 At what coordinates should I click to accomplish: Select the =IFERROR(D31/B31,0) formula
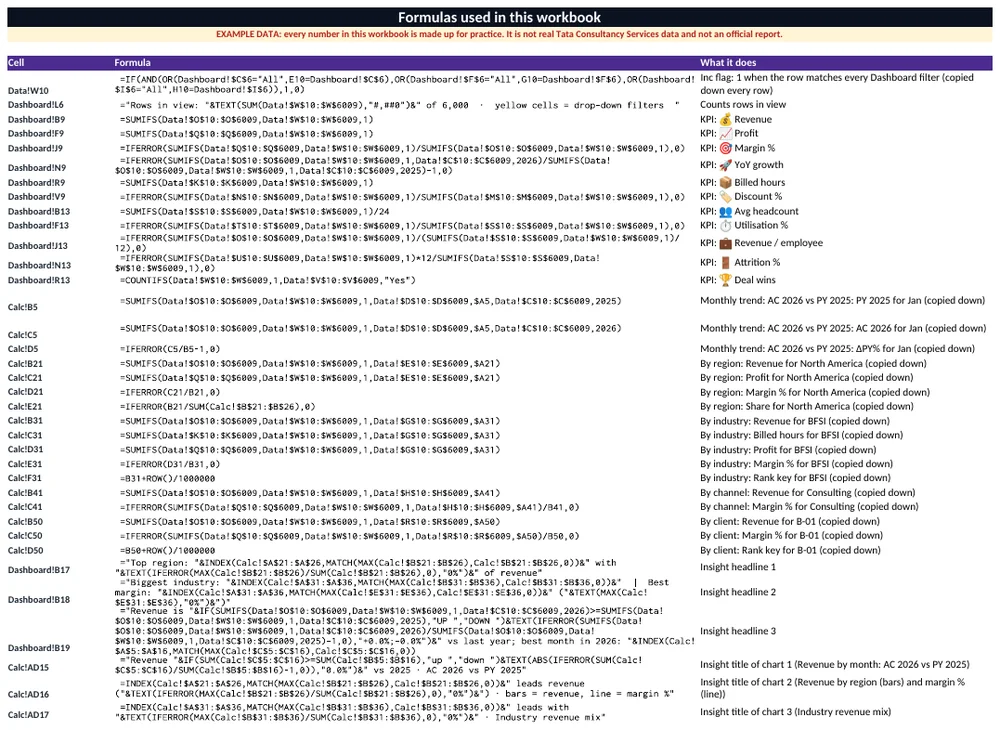[x=170, y=465]
